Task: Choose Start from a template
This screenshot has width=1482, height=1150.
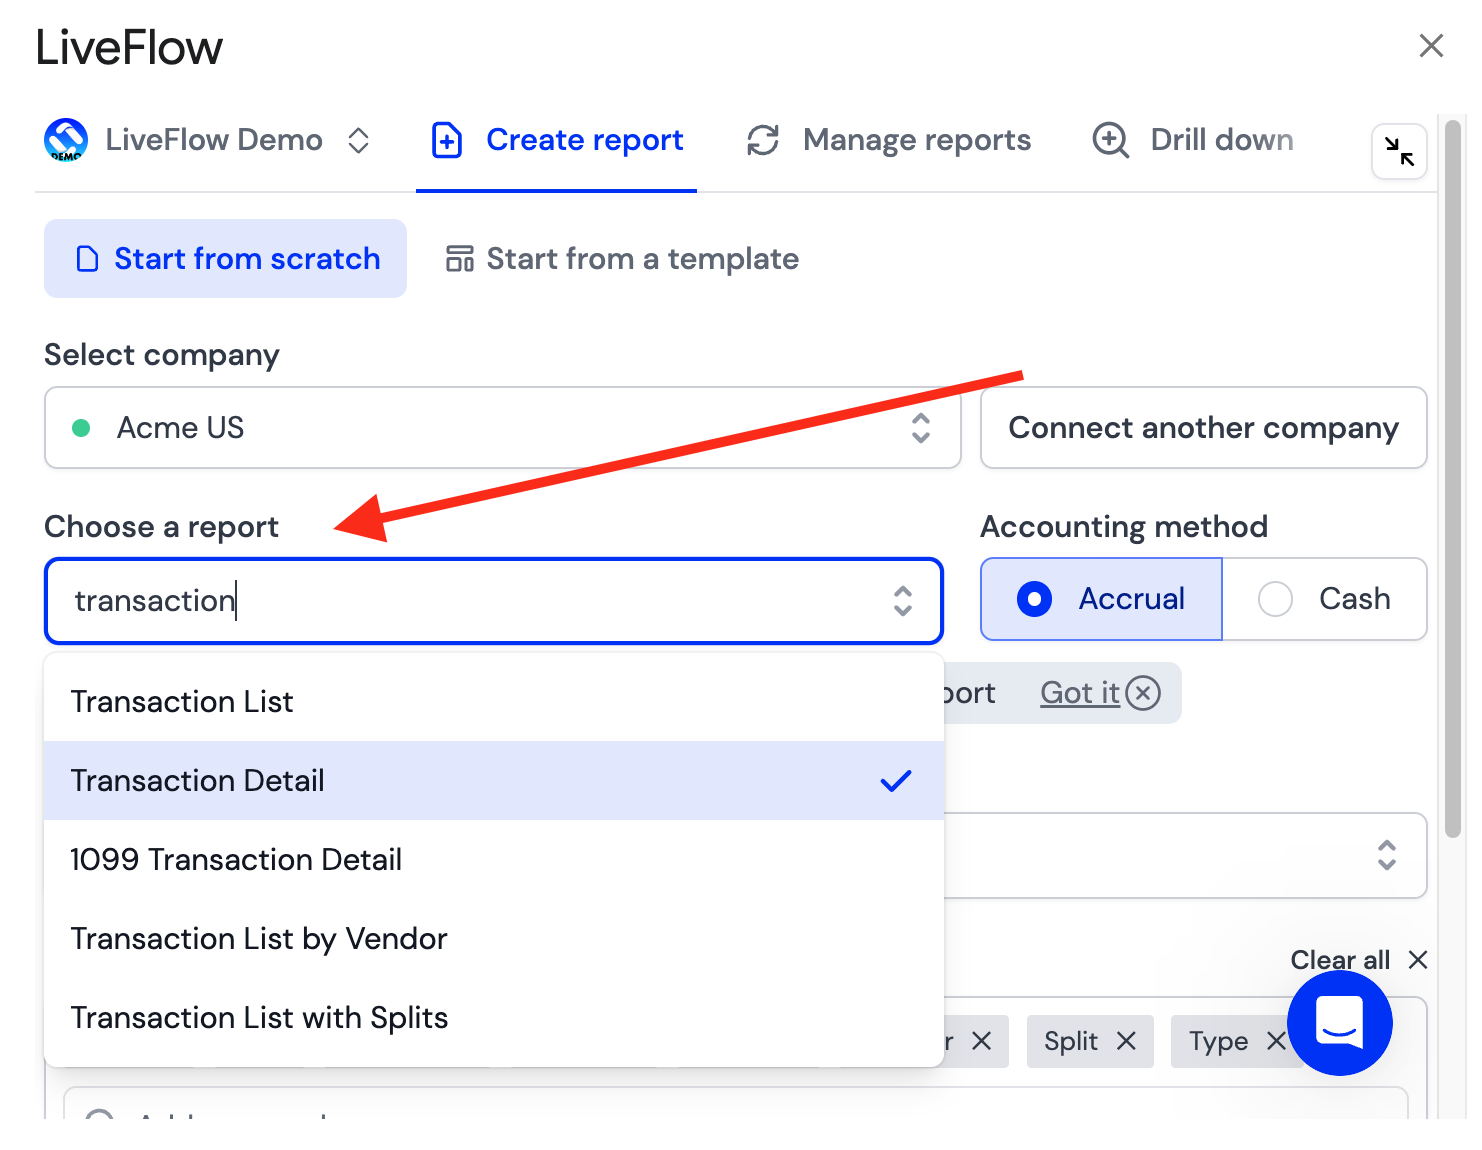Action: click(622, 259)
